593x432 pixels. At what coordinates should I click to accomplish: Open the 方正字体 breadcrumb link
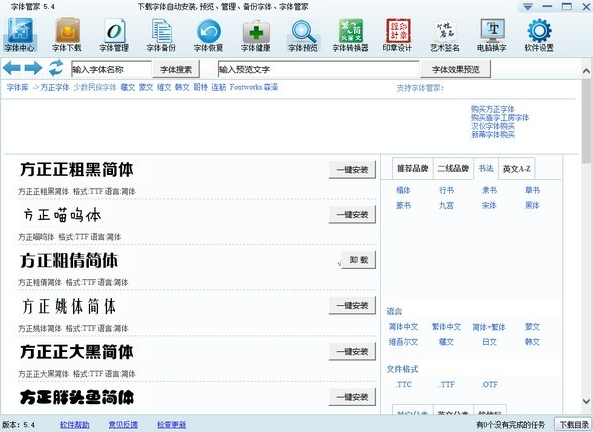click(55, 87)
